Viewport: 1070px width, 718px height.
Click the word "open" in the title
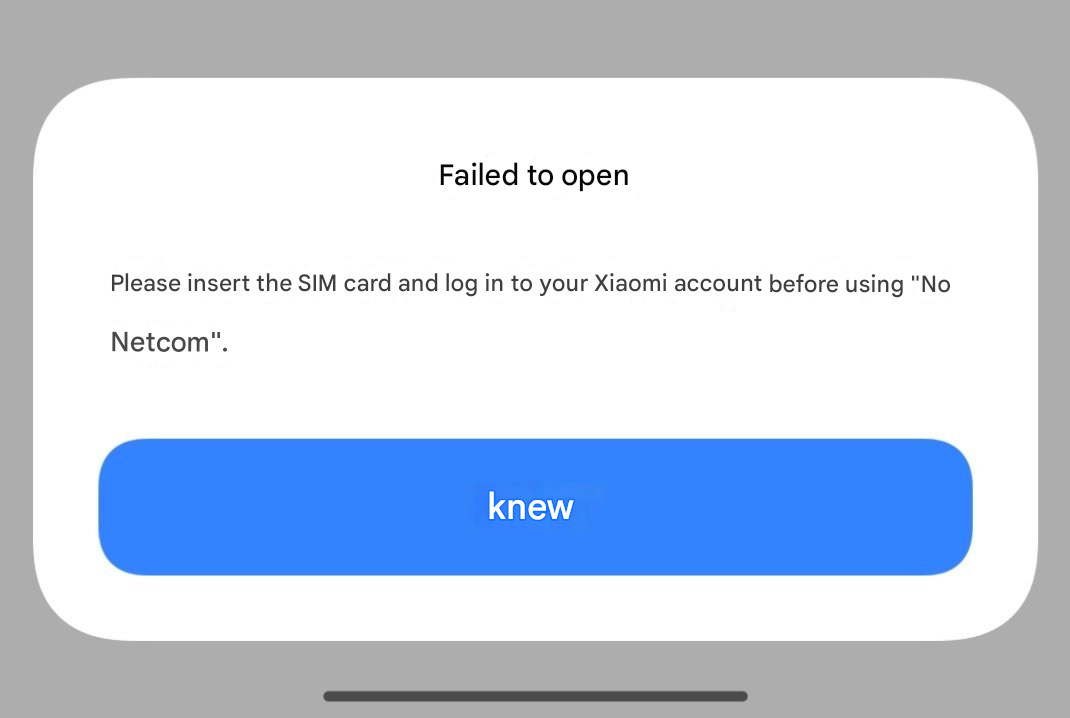594,176
